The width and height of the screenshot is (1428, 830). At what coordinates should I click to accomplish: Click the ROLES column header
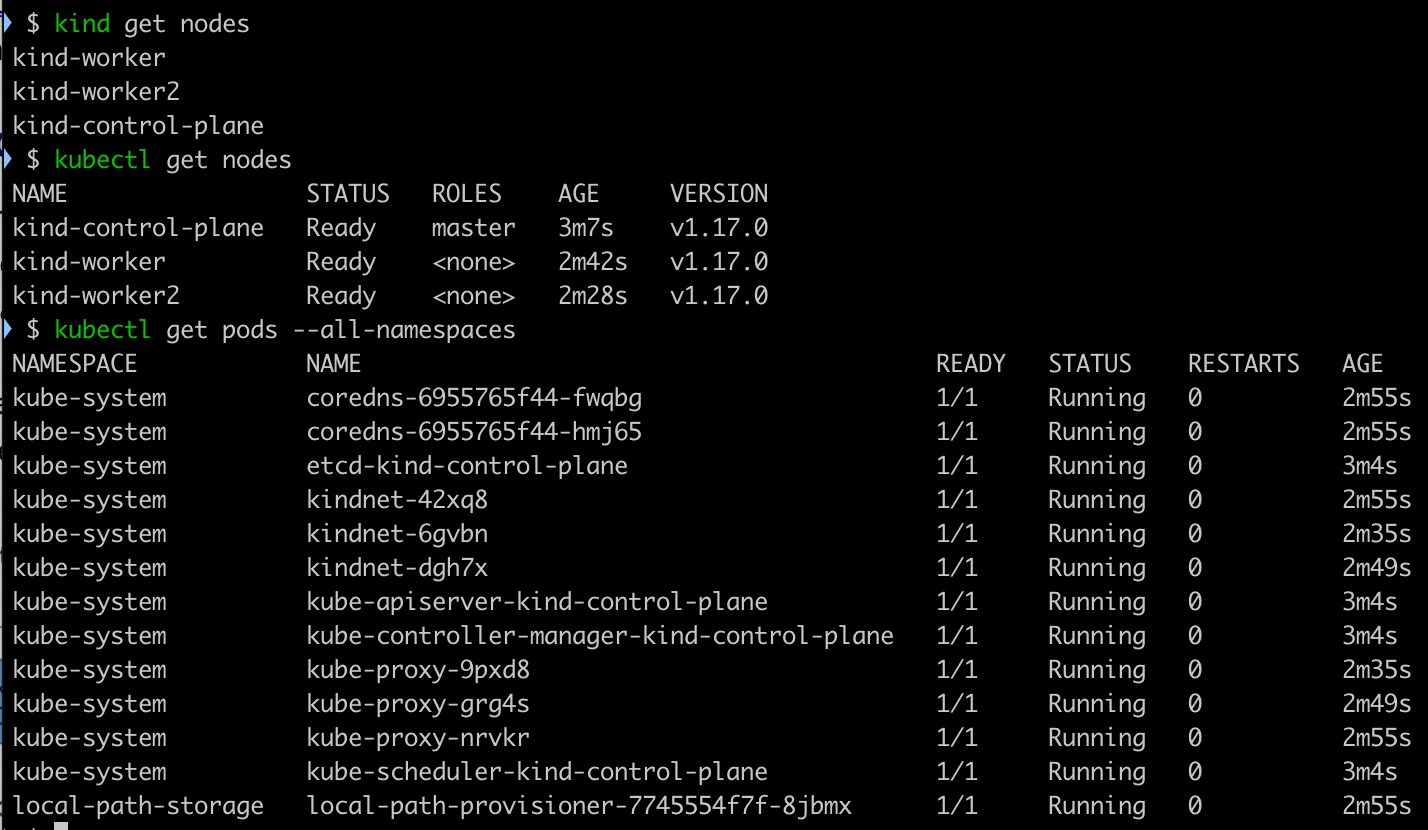point(466,193)
